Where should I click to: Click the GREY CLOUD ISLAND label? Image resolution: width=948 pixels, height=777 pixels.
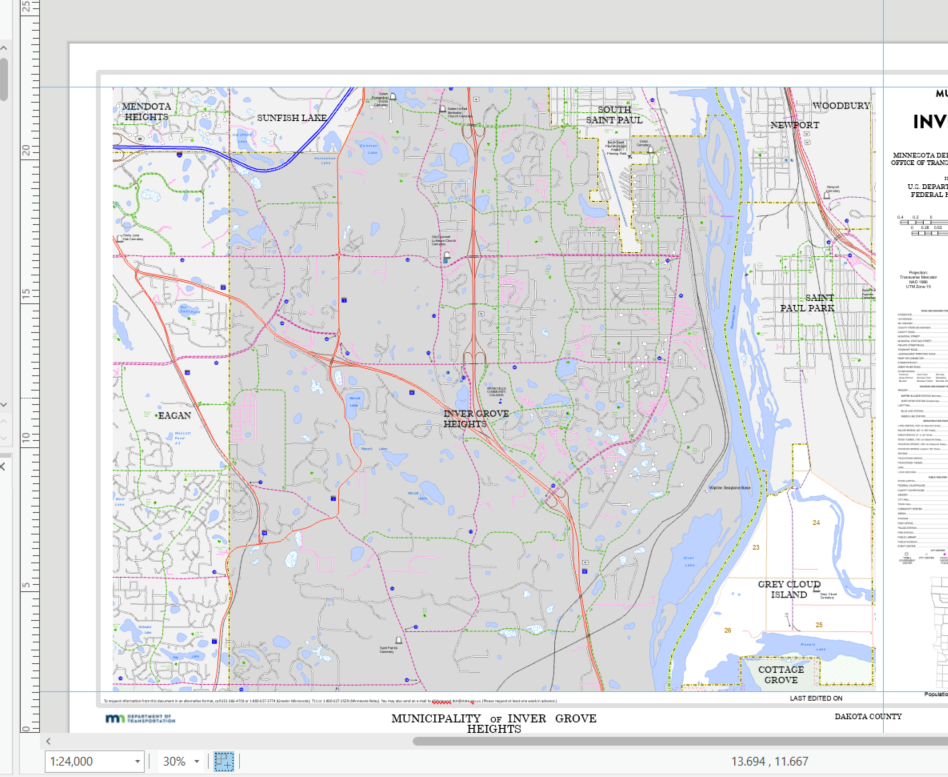coord(789,590)
